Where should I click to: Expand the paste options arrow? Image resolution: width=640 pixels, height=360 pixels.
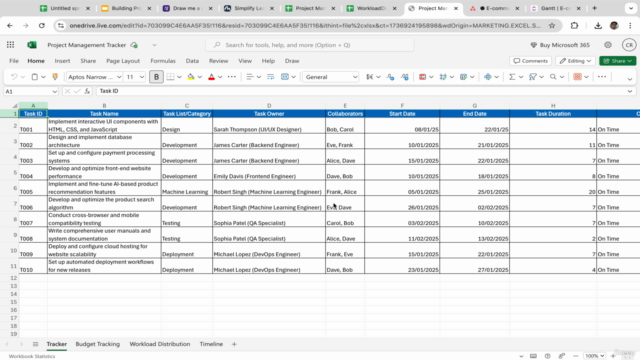pyautogui.click(x=43, y=77)
